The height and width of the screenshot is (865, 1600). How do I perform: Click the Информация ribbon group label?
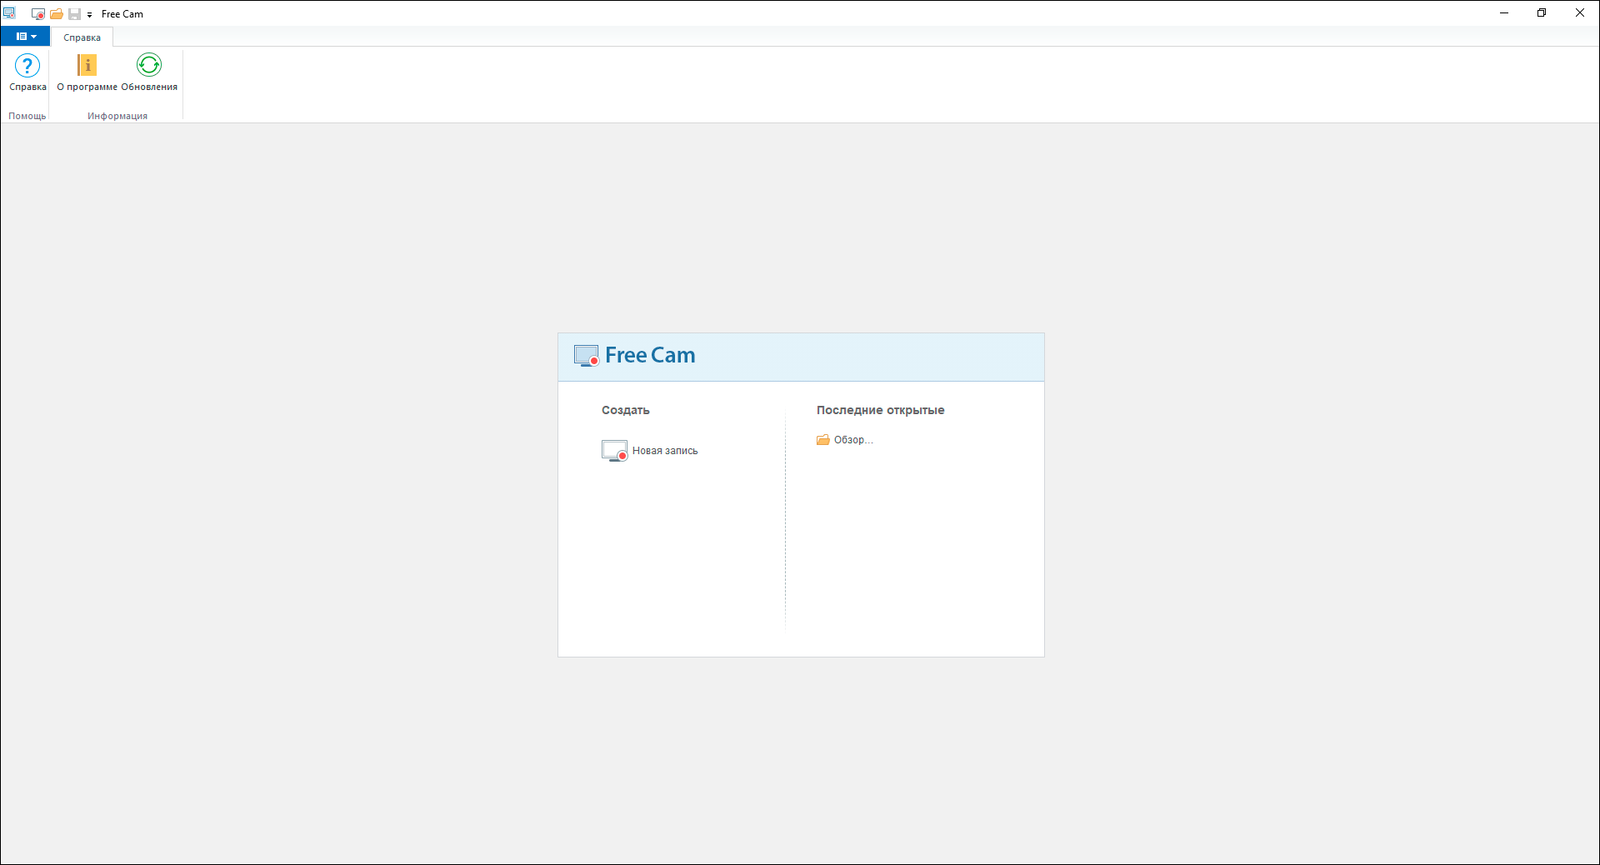coord(117,116)
